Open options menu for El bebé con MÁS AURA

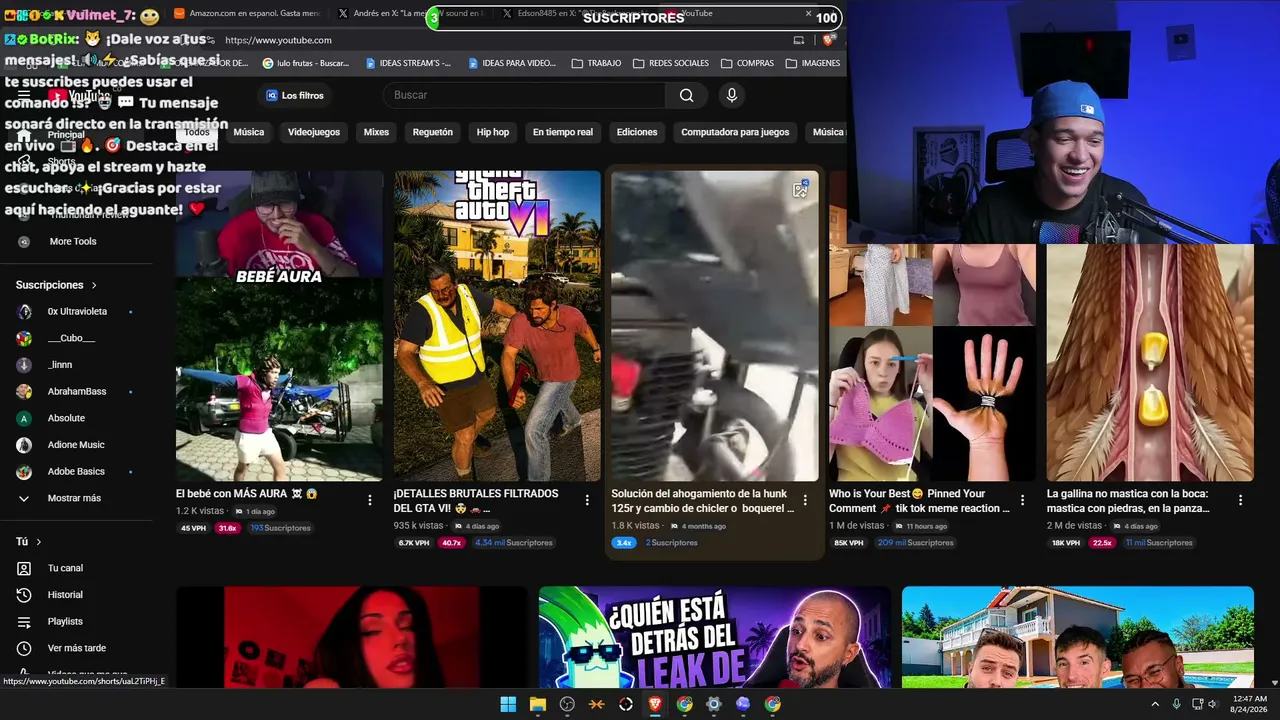tap(369, 500)
